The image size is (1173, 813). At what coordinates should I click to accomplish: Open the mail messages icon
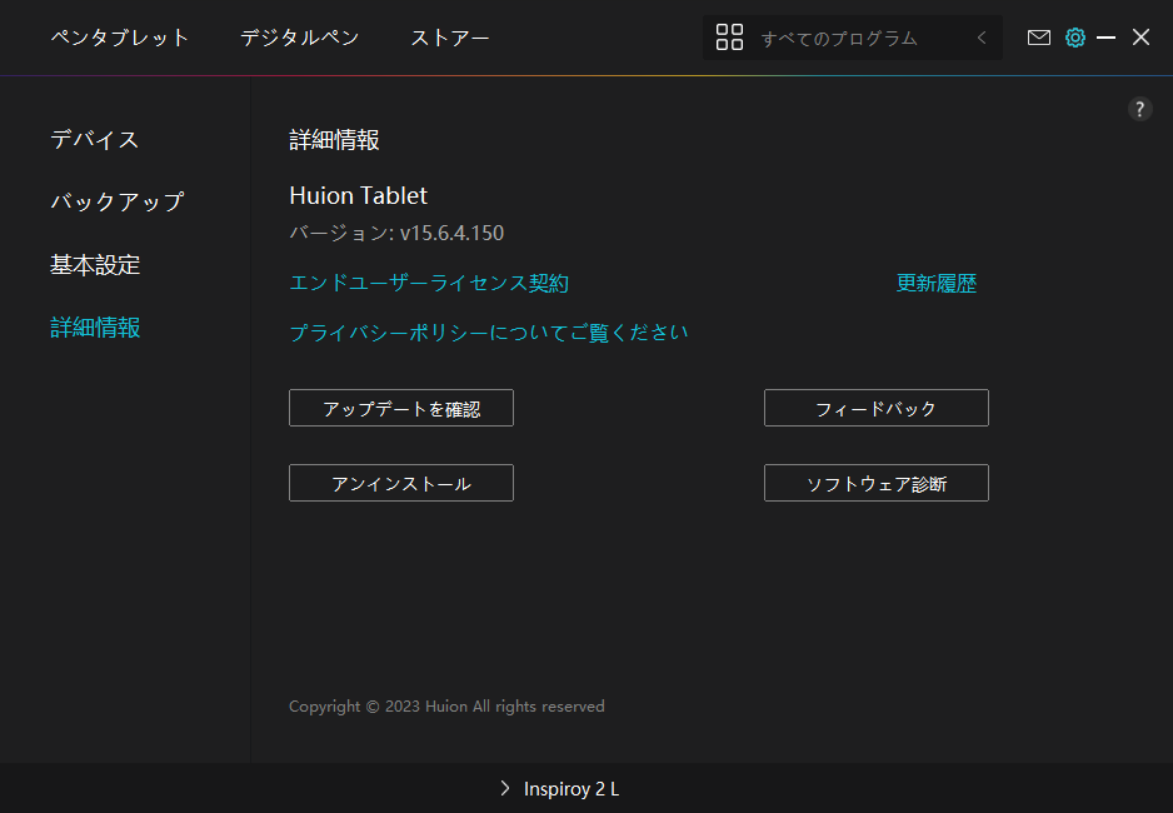[1039, 38]
